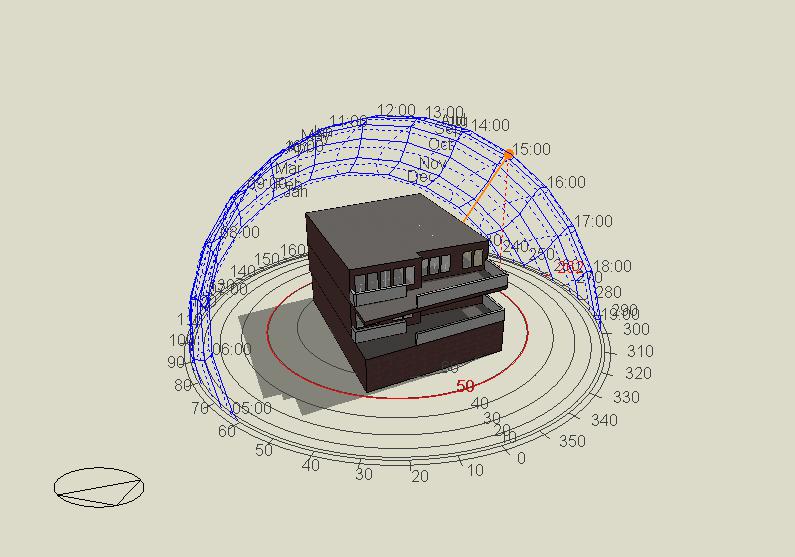Click the "240" azimuth label
Screen dimensions: 795x557
pyautogui.click(x=516, y=246)
